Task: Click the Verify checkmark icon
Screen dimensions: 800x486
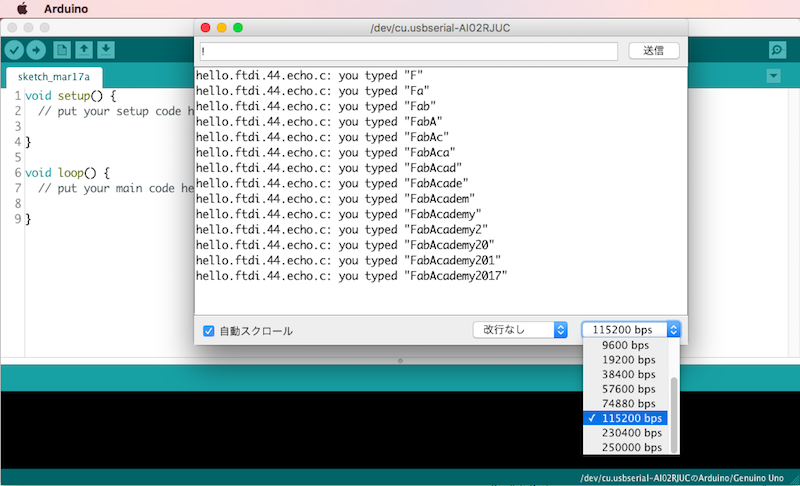Action: (x=14, y=50)
